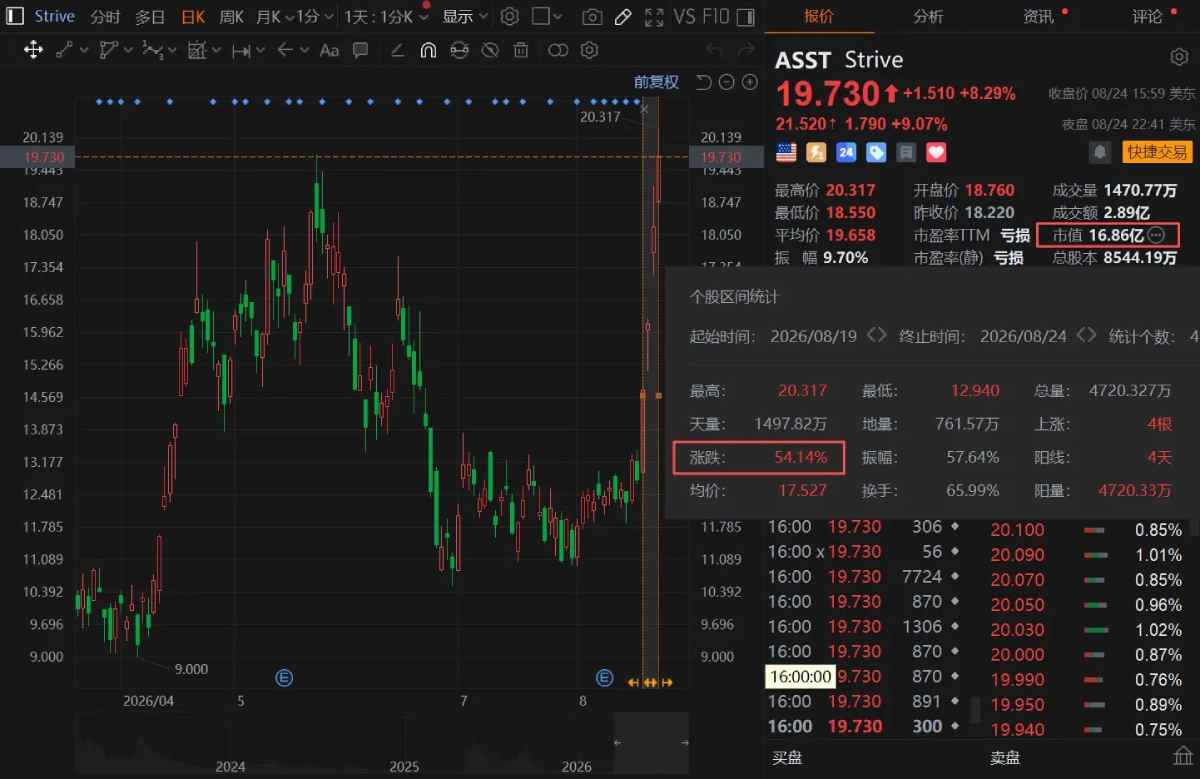
Task: Click the redo arrow
Action: tap(745, 50)
